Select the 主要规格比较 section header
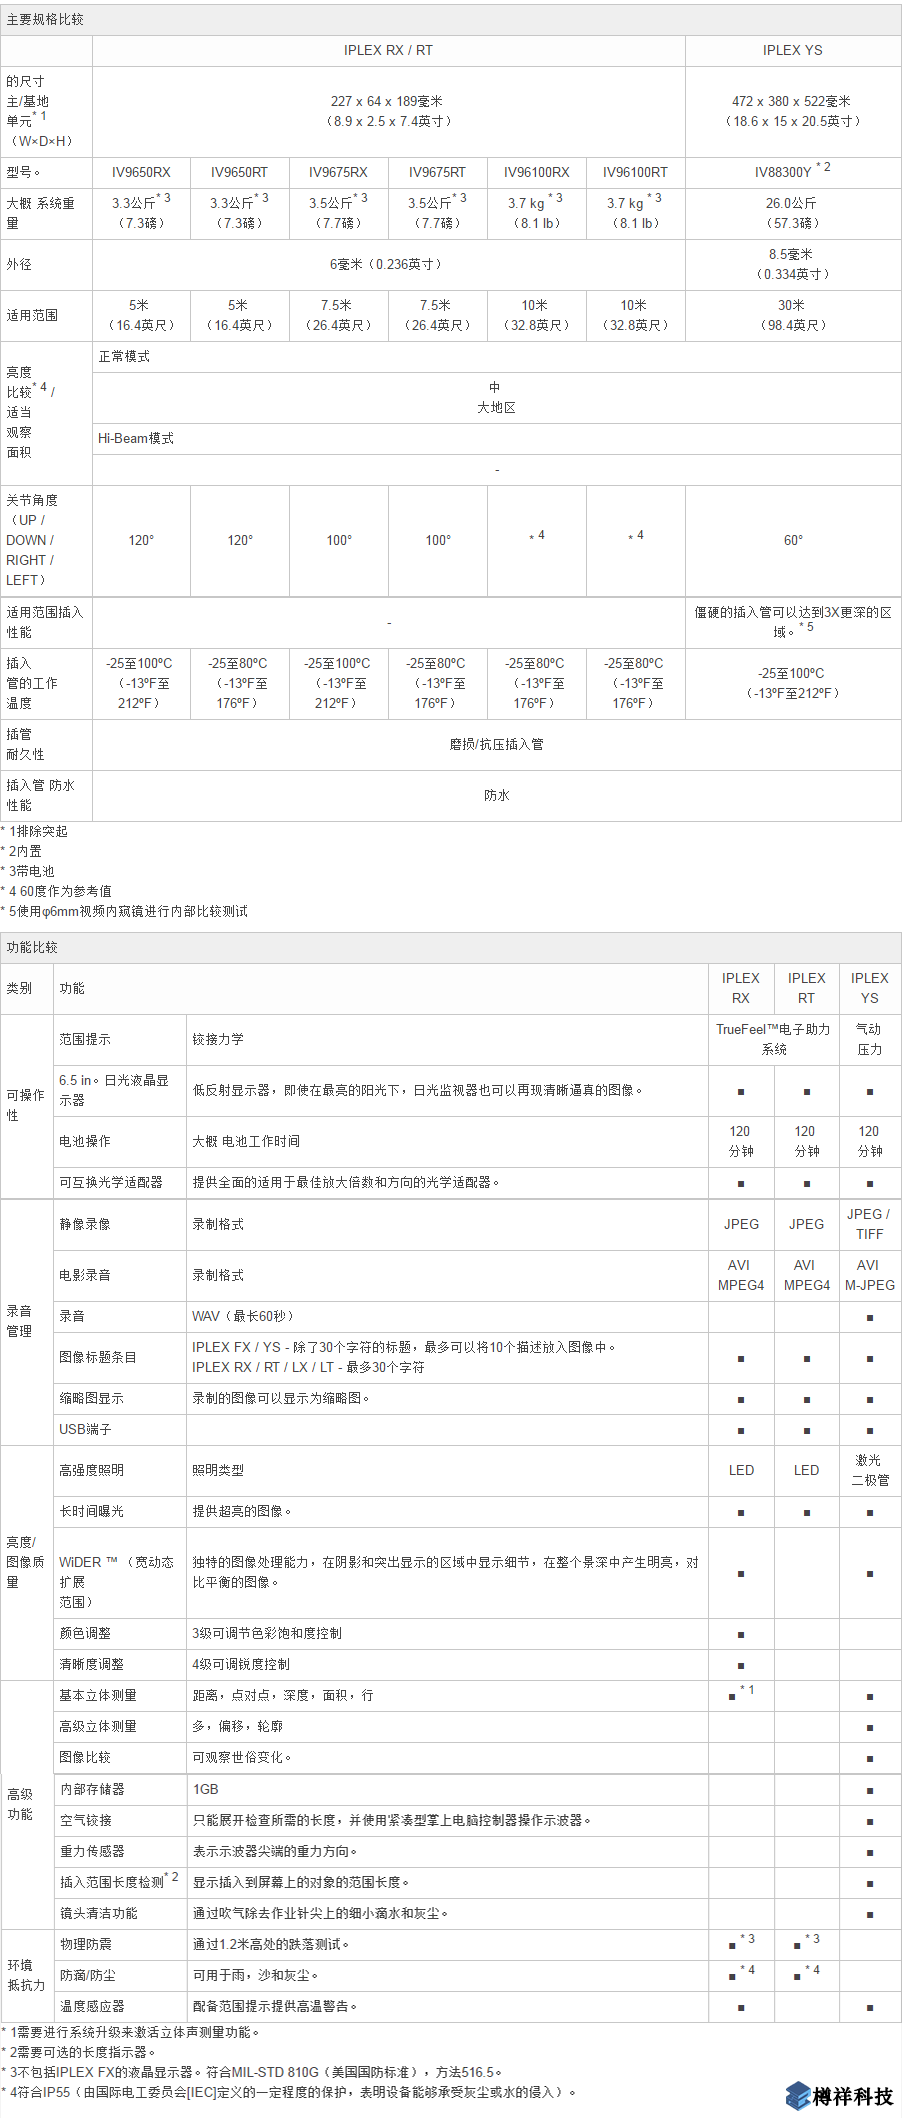The width and height of the screenshot is (902, 2118). [46, 20]
